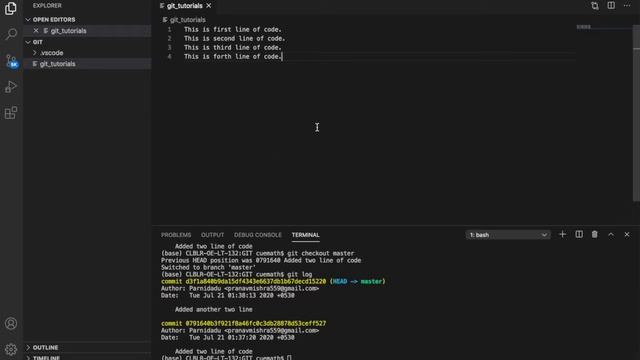Close the bottom terminal panel
This screenshot has height=360, width=640.
point(627,235)
